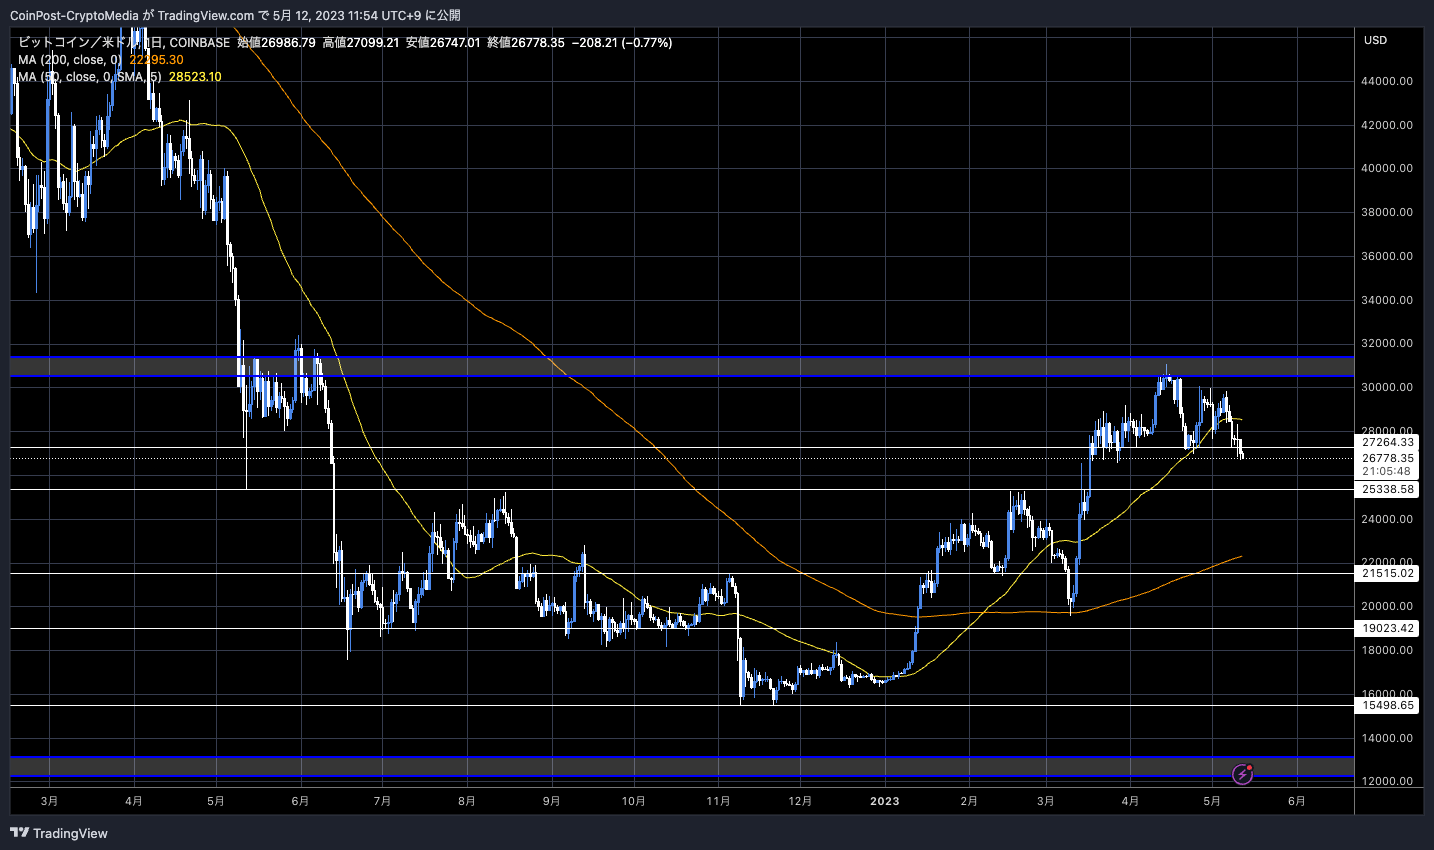This screenshot has width=1434, height=850.
Task: Click the change value −208.21 (−0.77%)
Action: click(622, 43)
